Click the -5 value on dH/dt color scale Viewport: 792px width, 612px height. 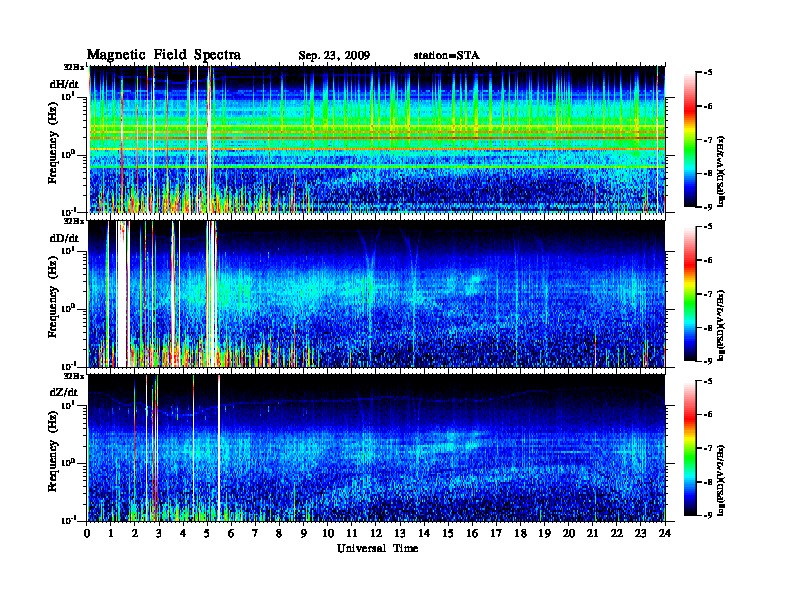(708, 73)
